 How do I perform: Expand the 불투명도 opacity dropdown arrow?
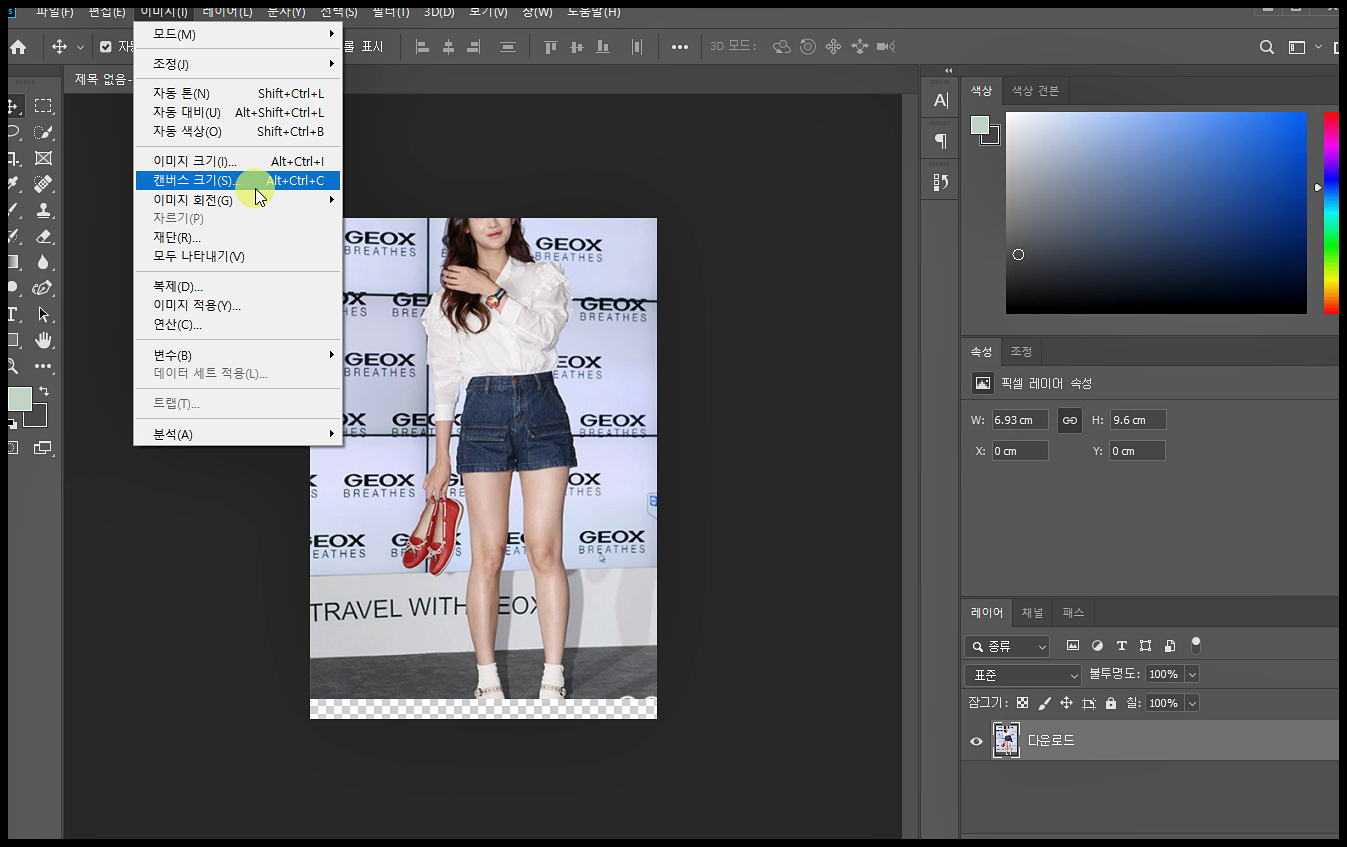point(1191,675)
